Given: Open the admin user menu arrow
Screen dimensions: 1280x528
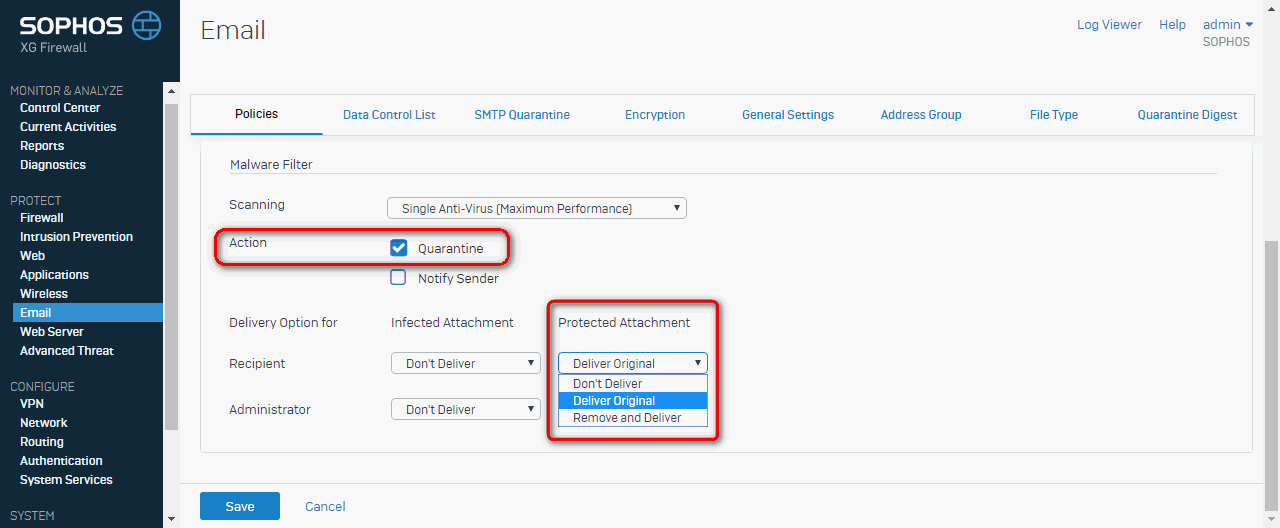Looking at the screenshot, I should 1249,25.
